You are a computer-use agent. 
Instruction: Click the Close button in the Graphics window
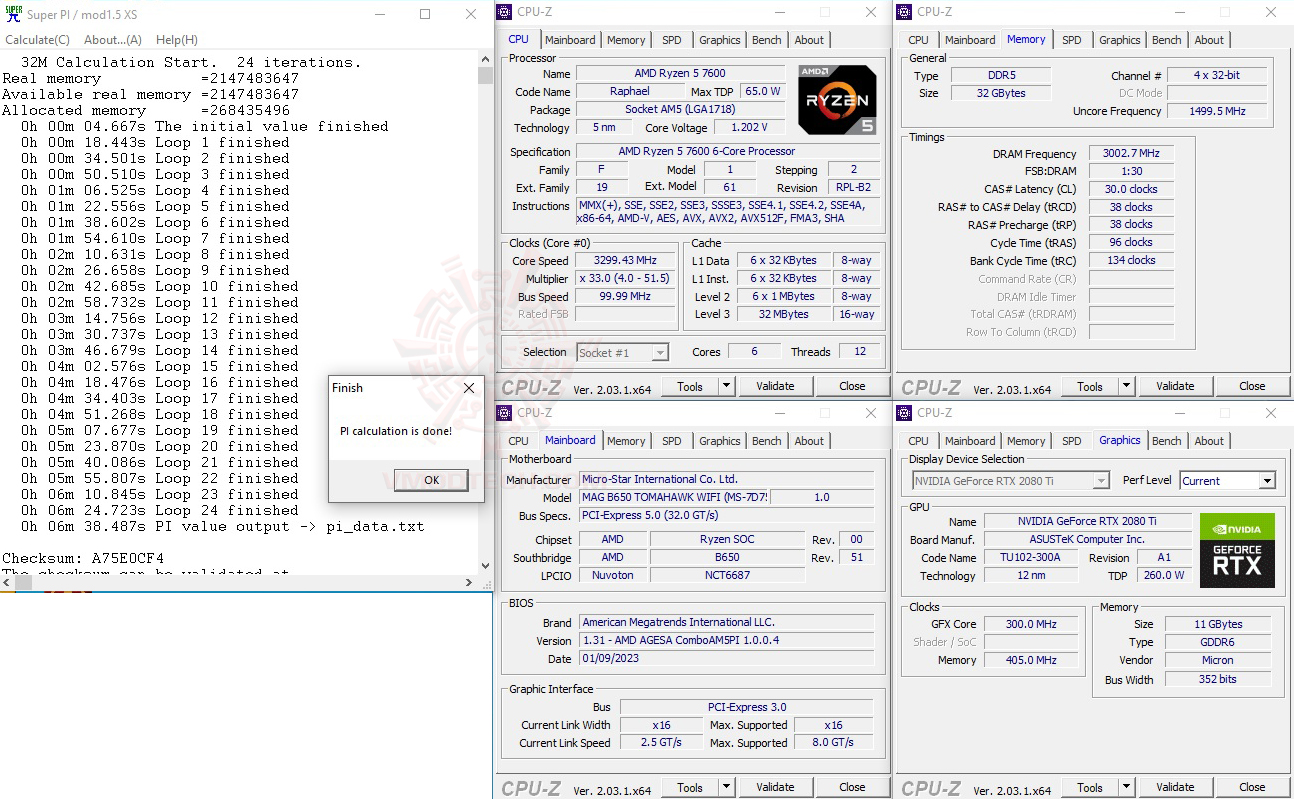(1252, 787)
